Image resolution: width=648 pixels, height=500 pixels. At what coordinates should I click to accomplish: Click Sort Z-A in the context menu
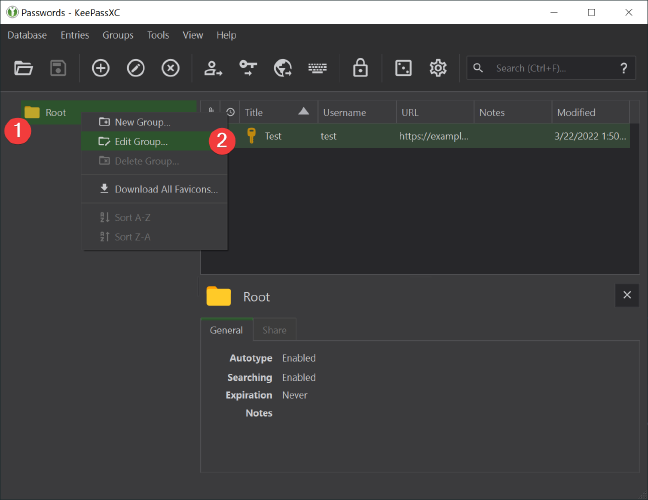point(155,237)
